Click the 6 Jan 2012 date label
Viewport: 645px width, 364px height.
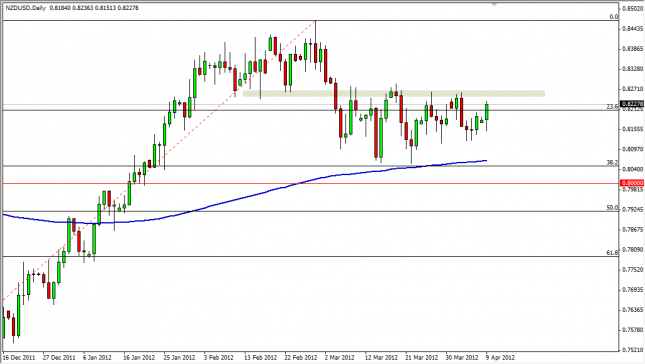point(97,358)
